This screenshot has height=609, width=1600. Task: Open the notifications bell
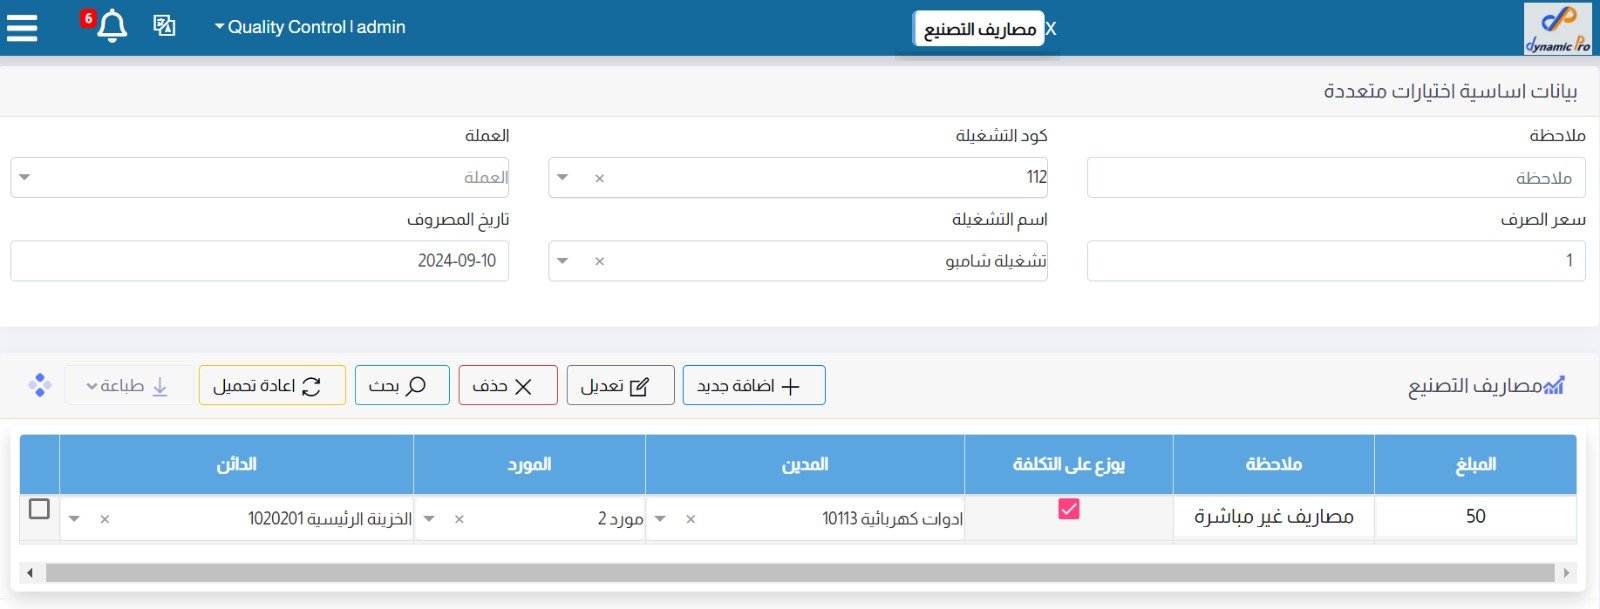click(x=112, y=26)
